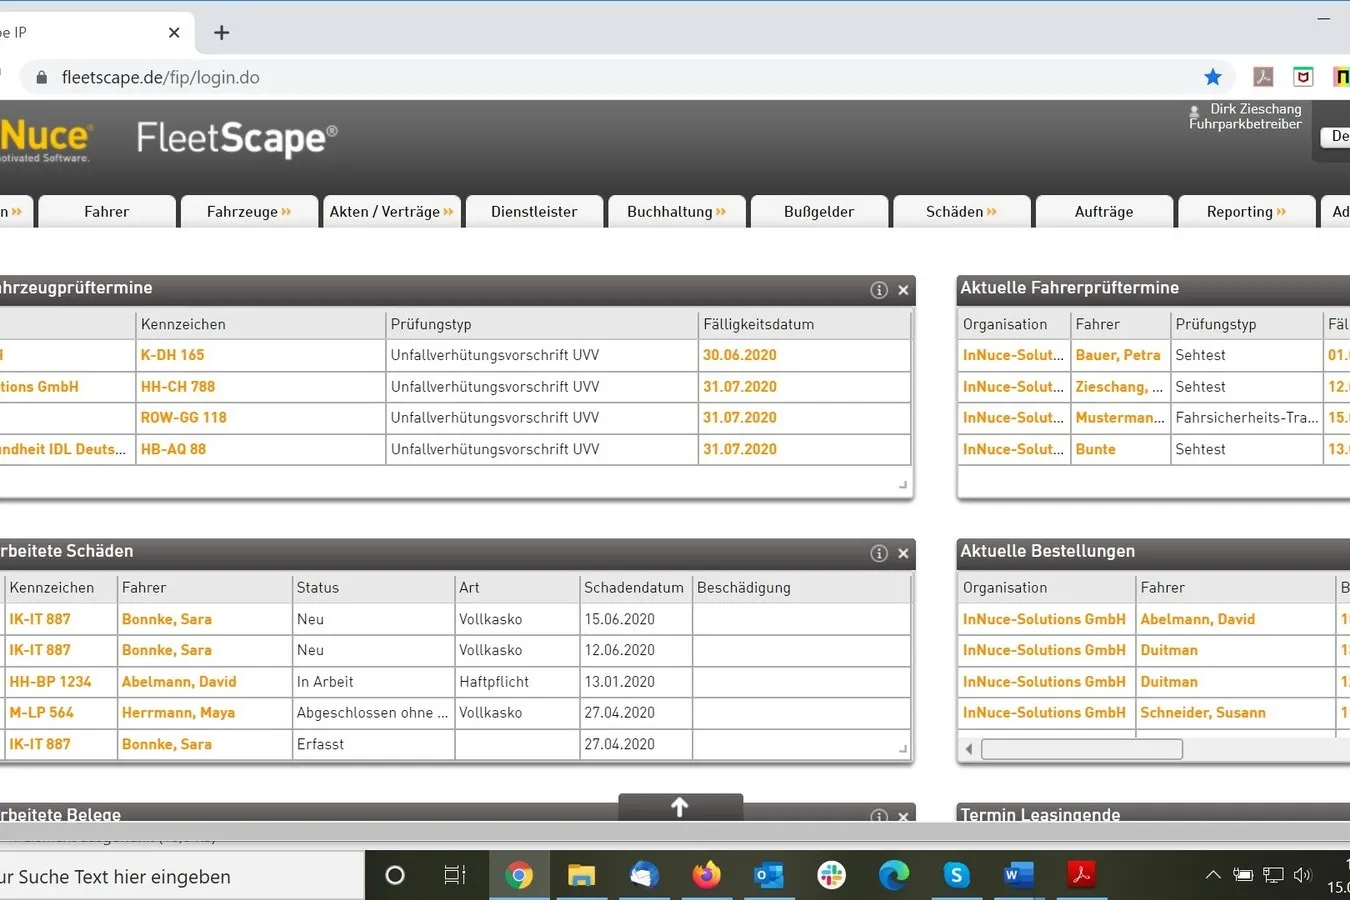Expand the Schäden menu
Screen dimensions: 1350x900
962,212
